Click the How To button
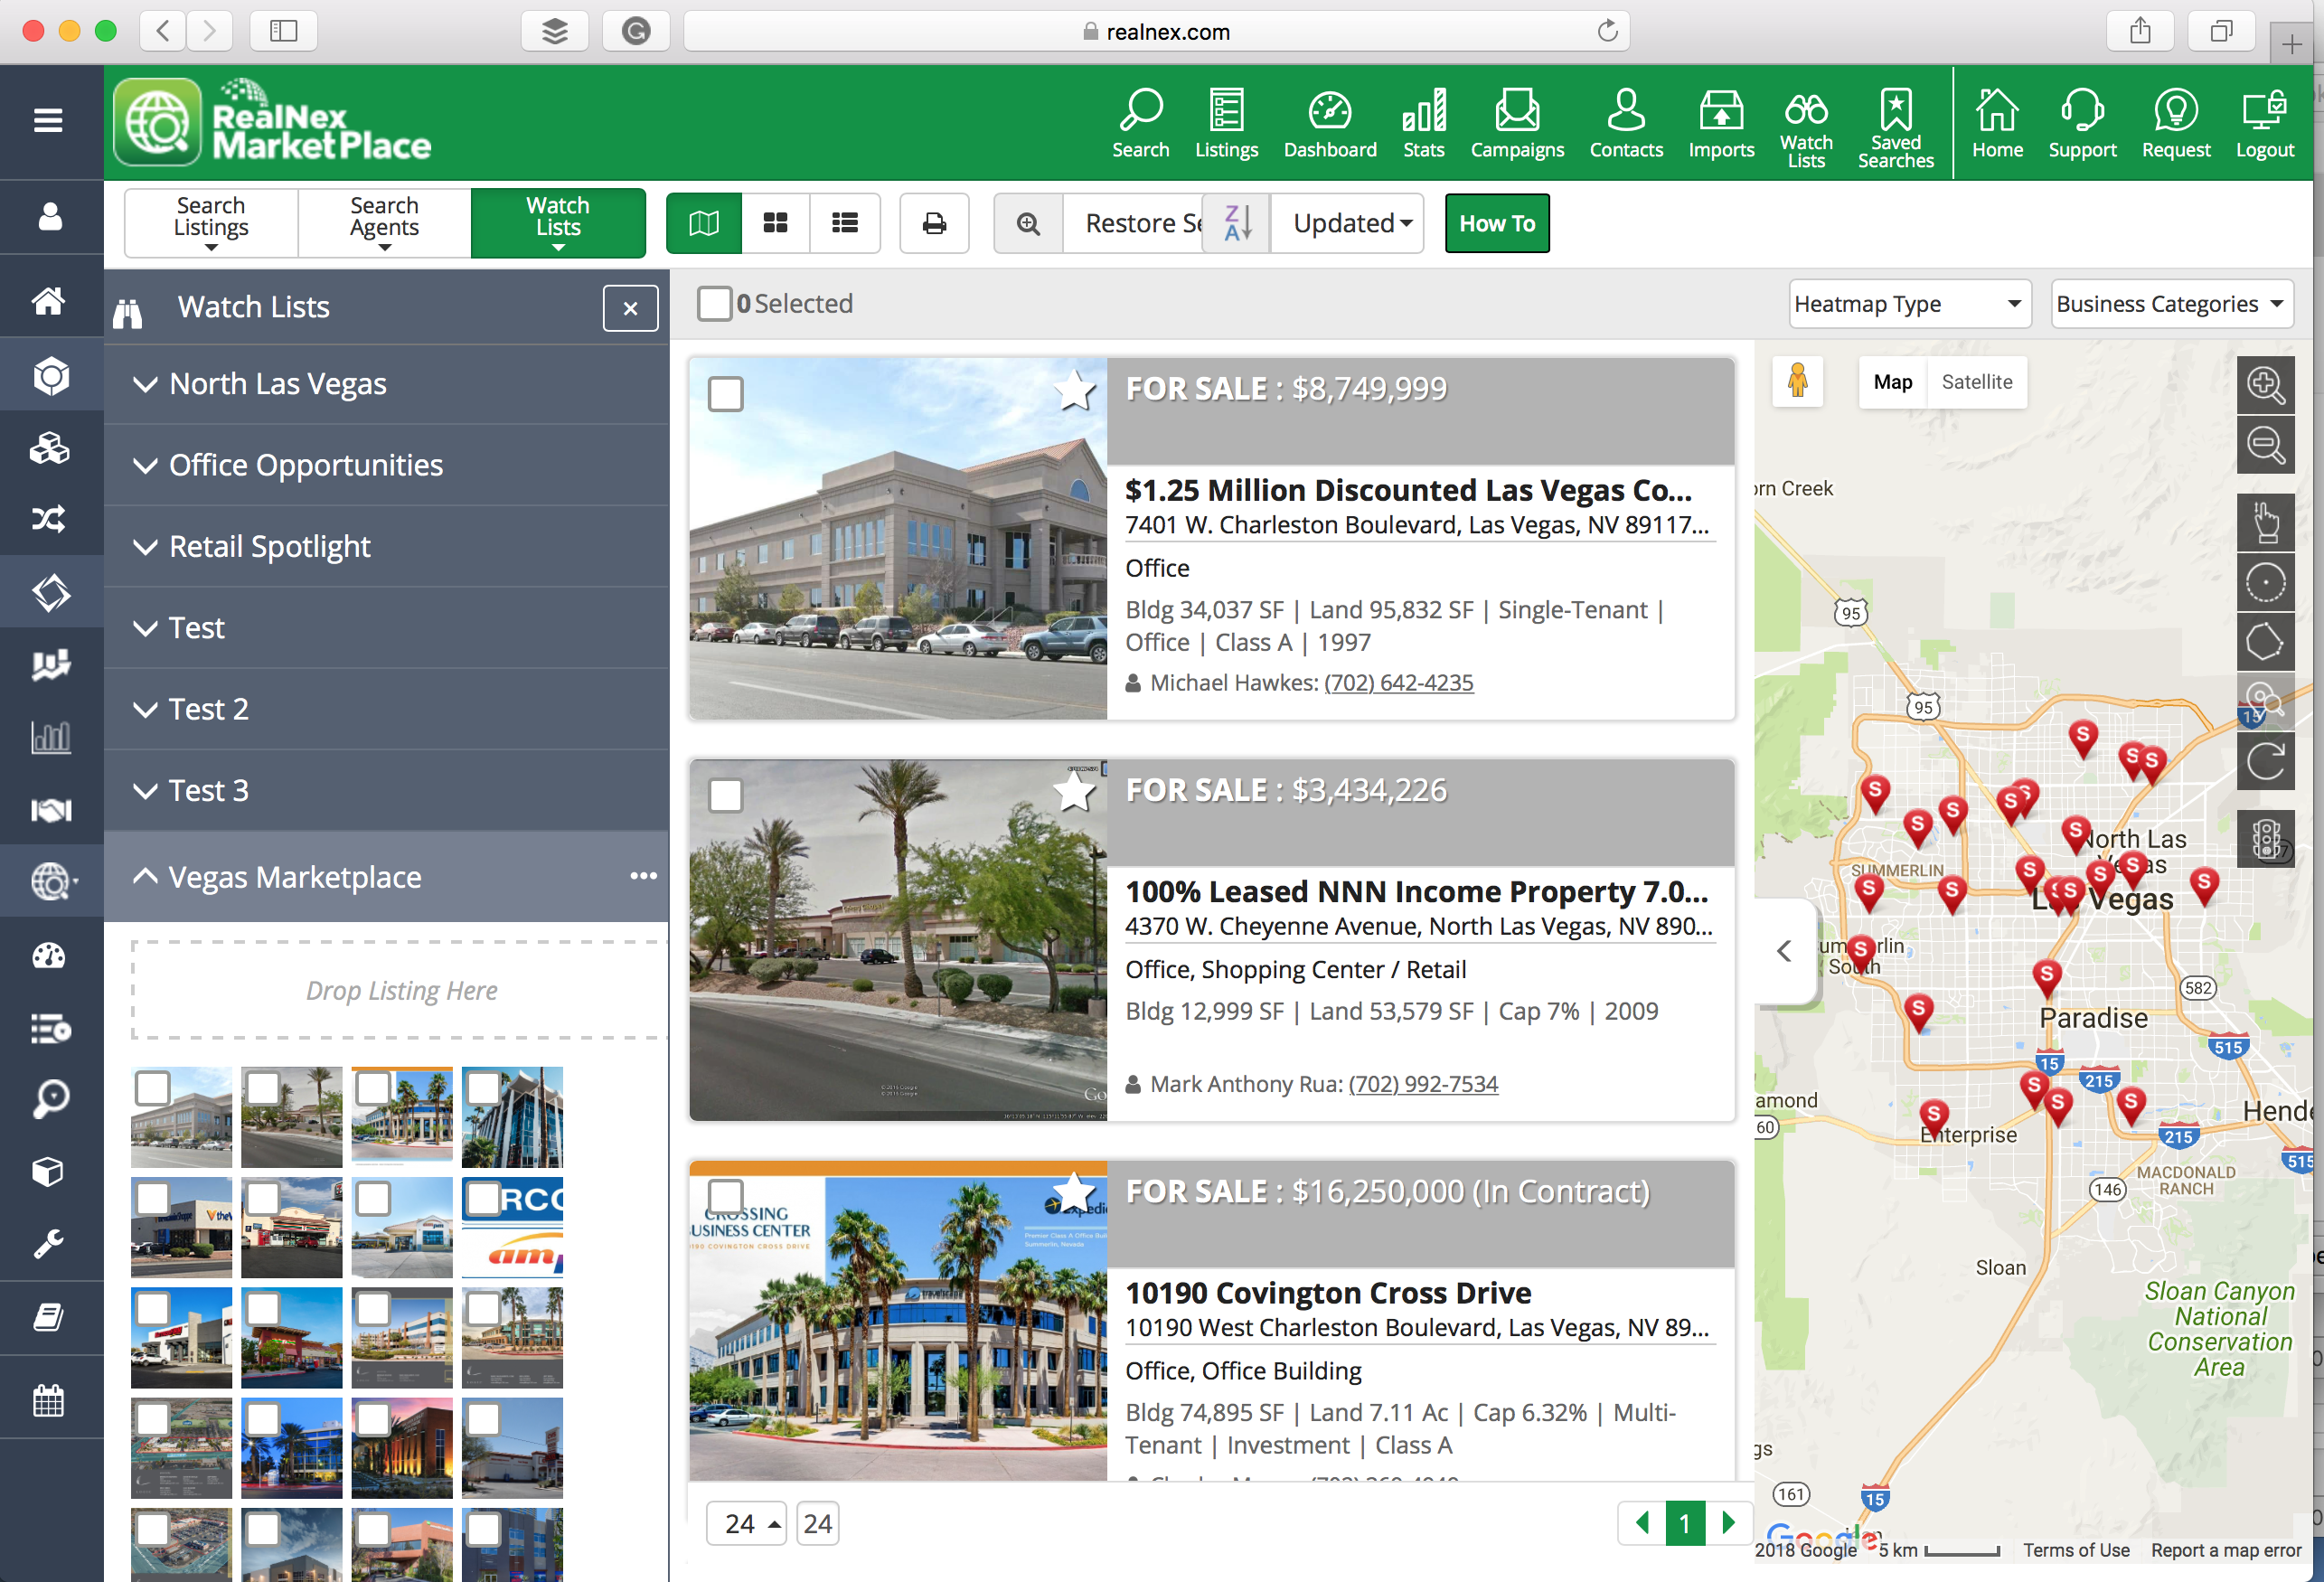The width and height of the screenshot is (2324, 1582). pyautogui.click(x=1497, y=223)
